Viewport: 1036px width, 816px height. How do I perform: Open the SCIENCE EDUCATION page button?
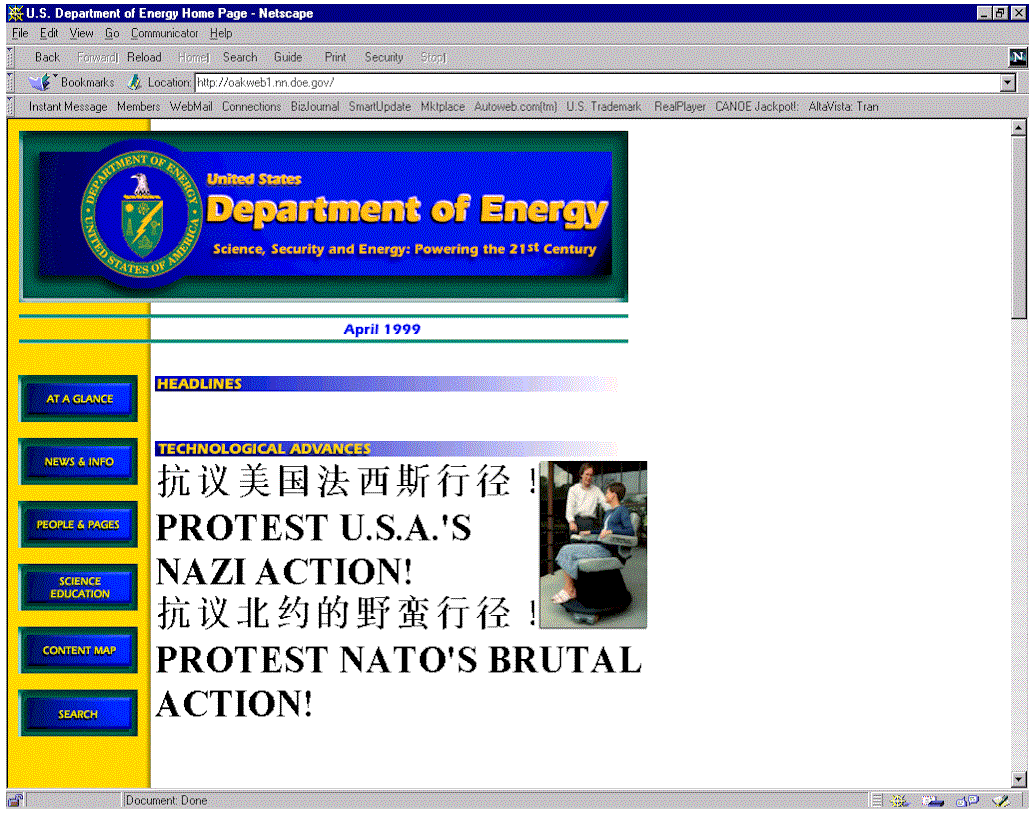tap(79, 588)
